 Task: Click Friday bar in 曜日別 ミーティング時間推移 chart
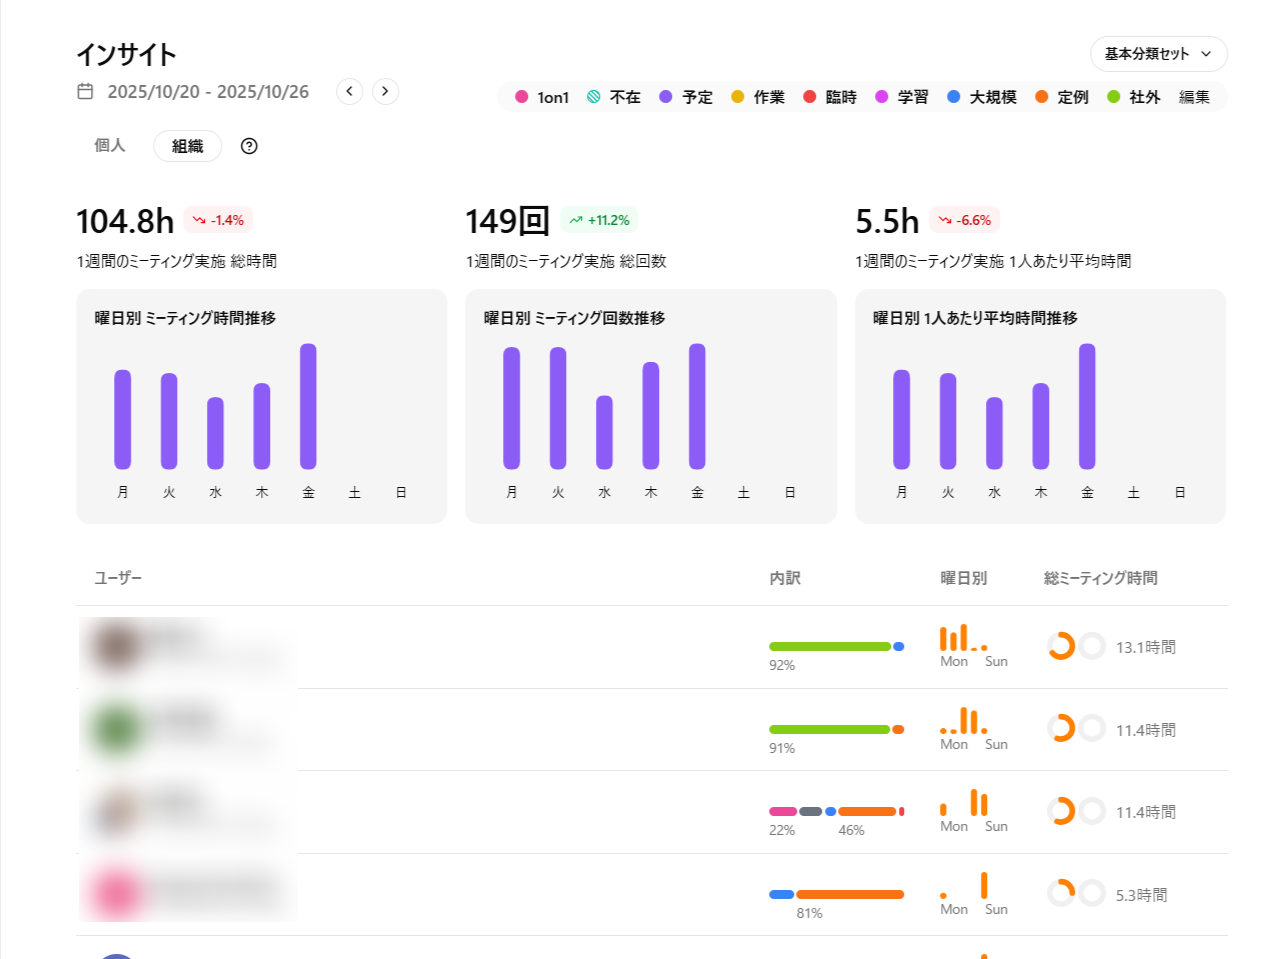click(x=308, y=406)
